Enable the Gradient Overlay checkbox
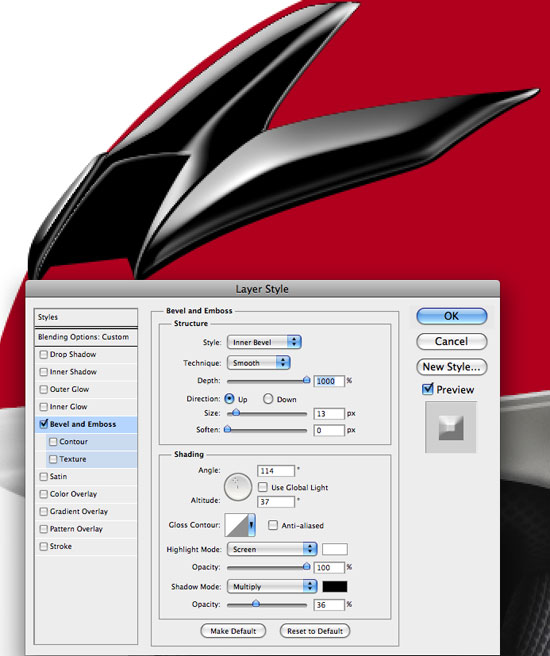 [43, 512]
